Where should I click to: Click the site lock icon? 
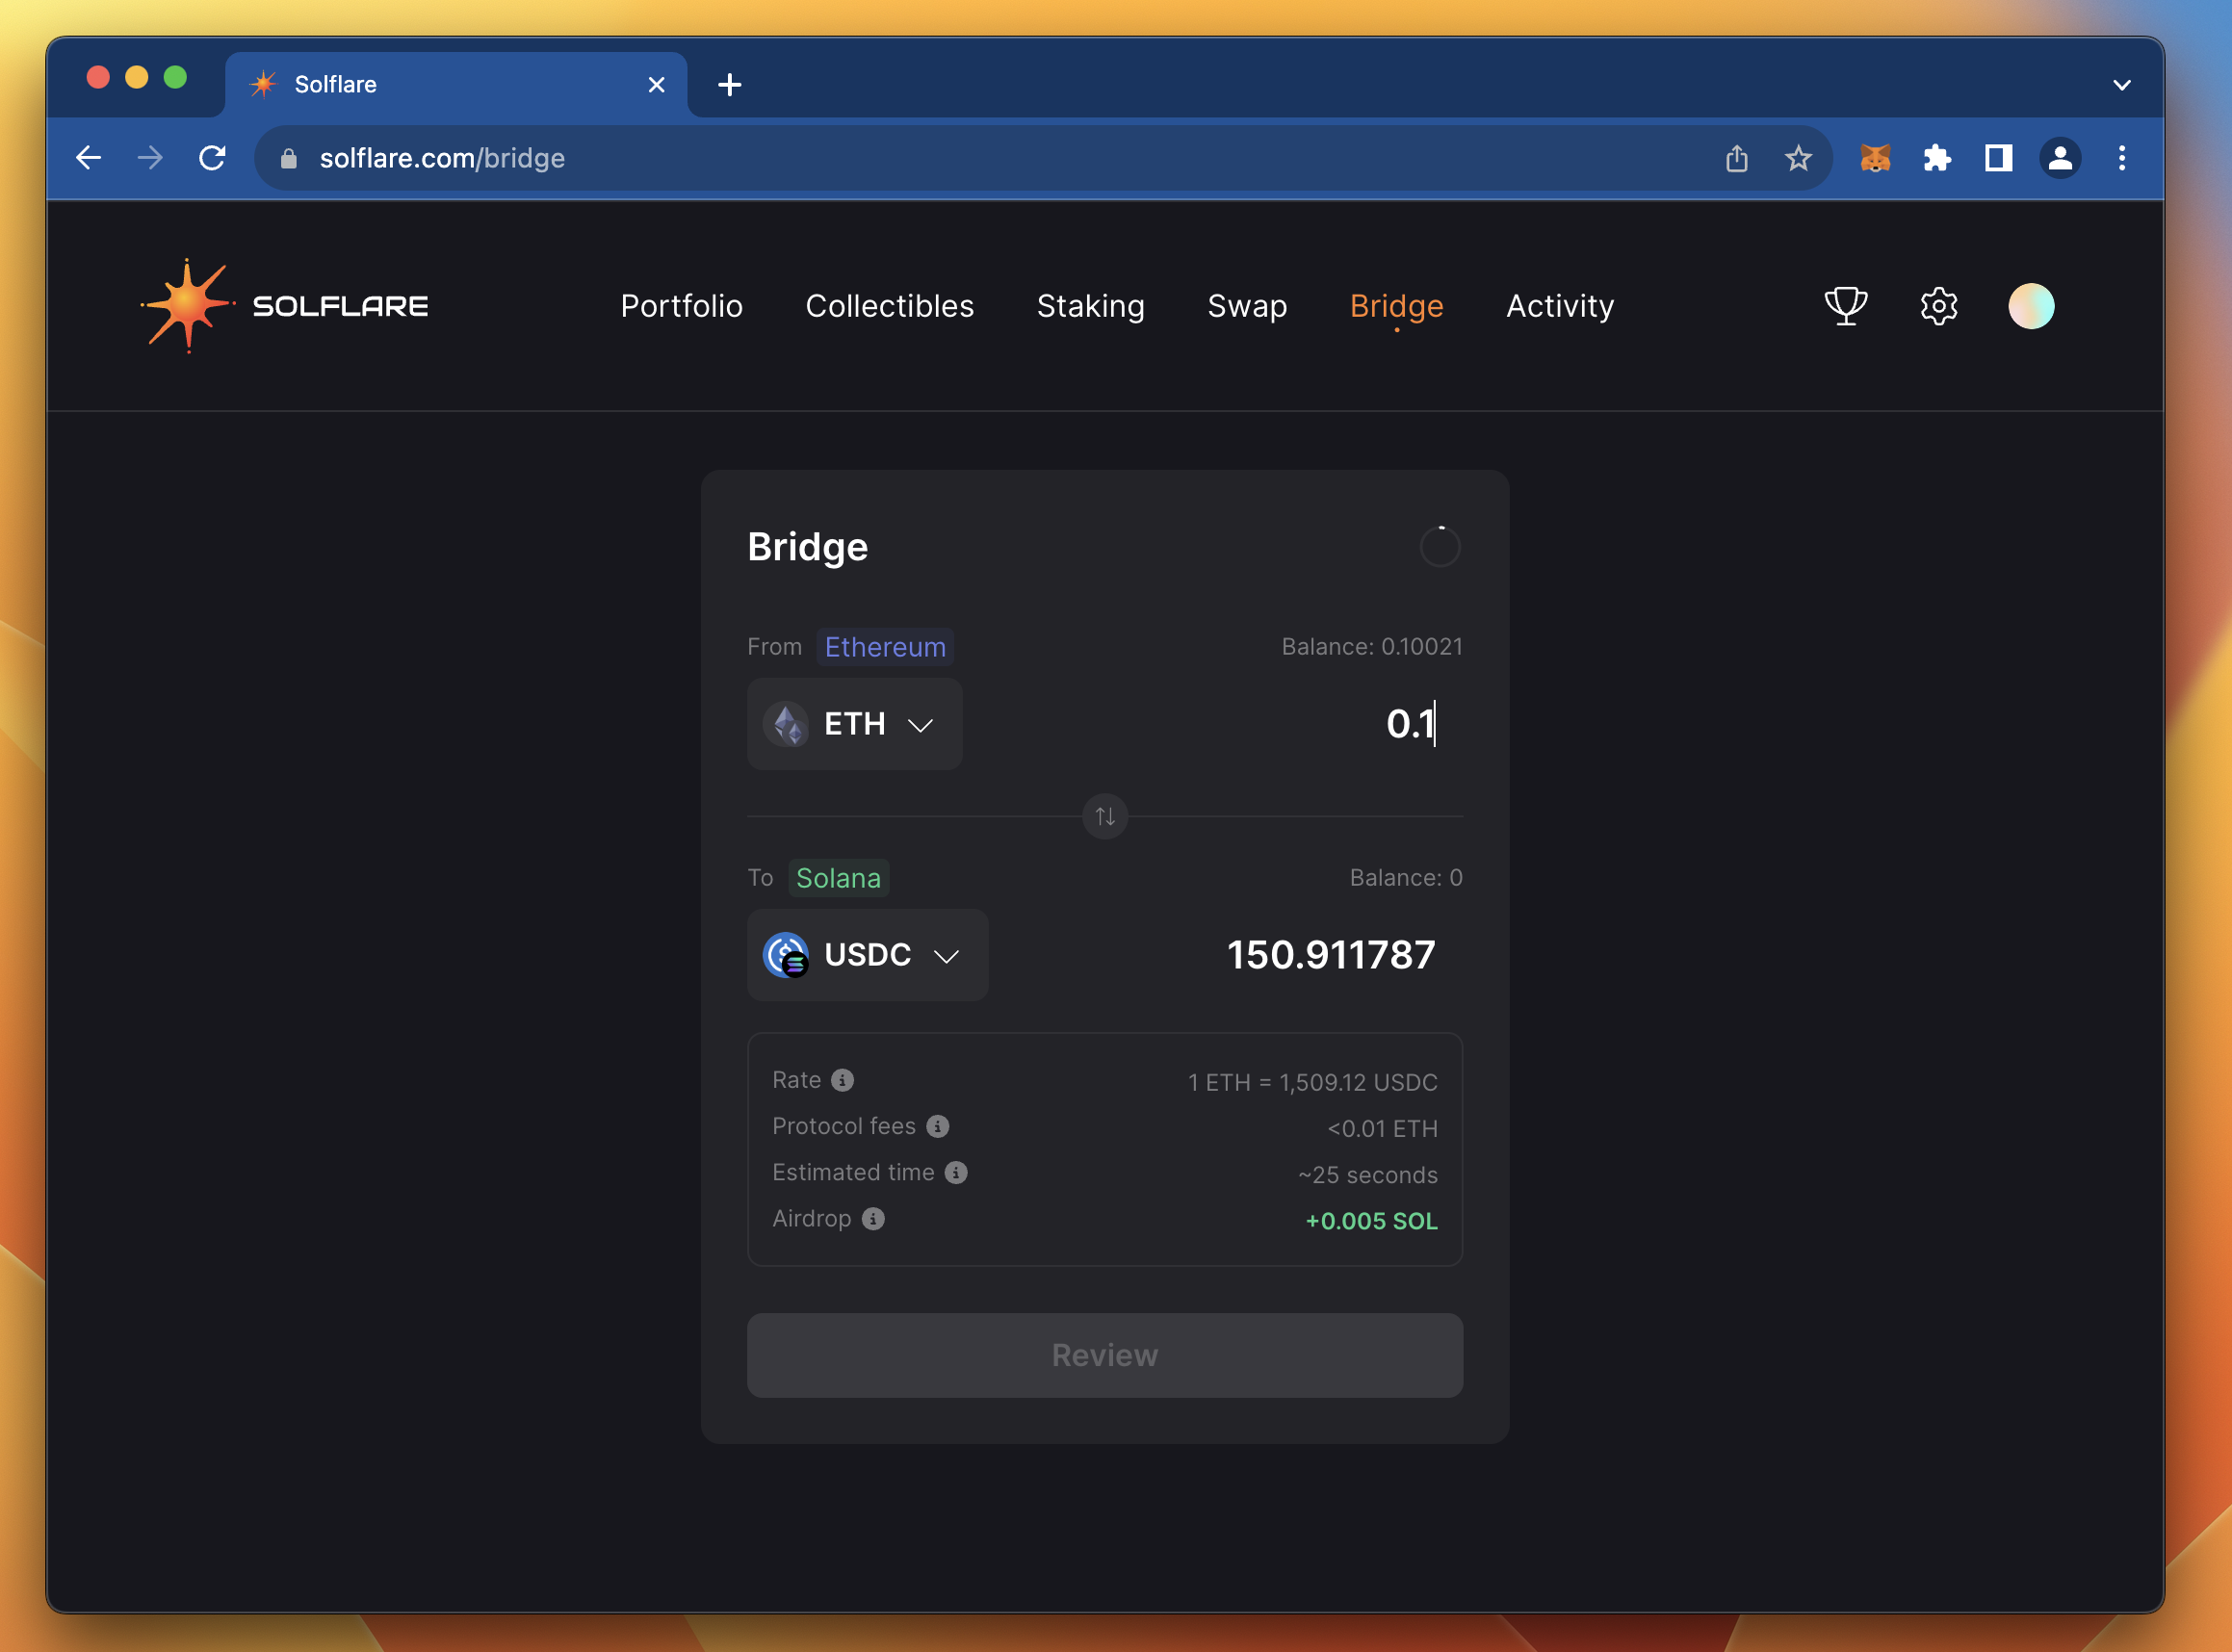pos(289,158)
